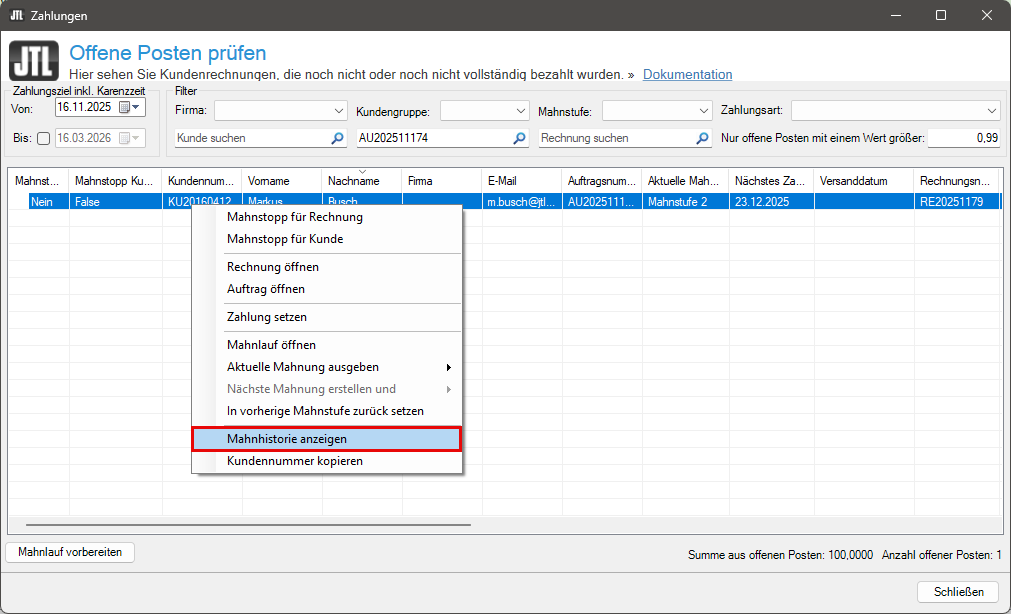The image size is (1011, 614).
Task: Click the horizontal scrollbar below the table
Action: click(x=248, y=524)
